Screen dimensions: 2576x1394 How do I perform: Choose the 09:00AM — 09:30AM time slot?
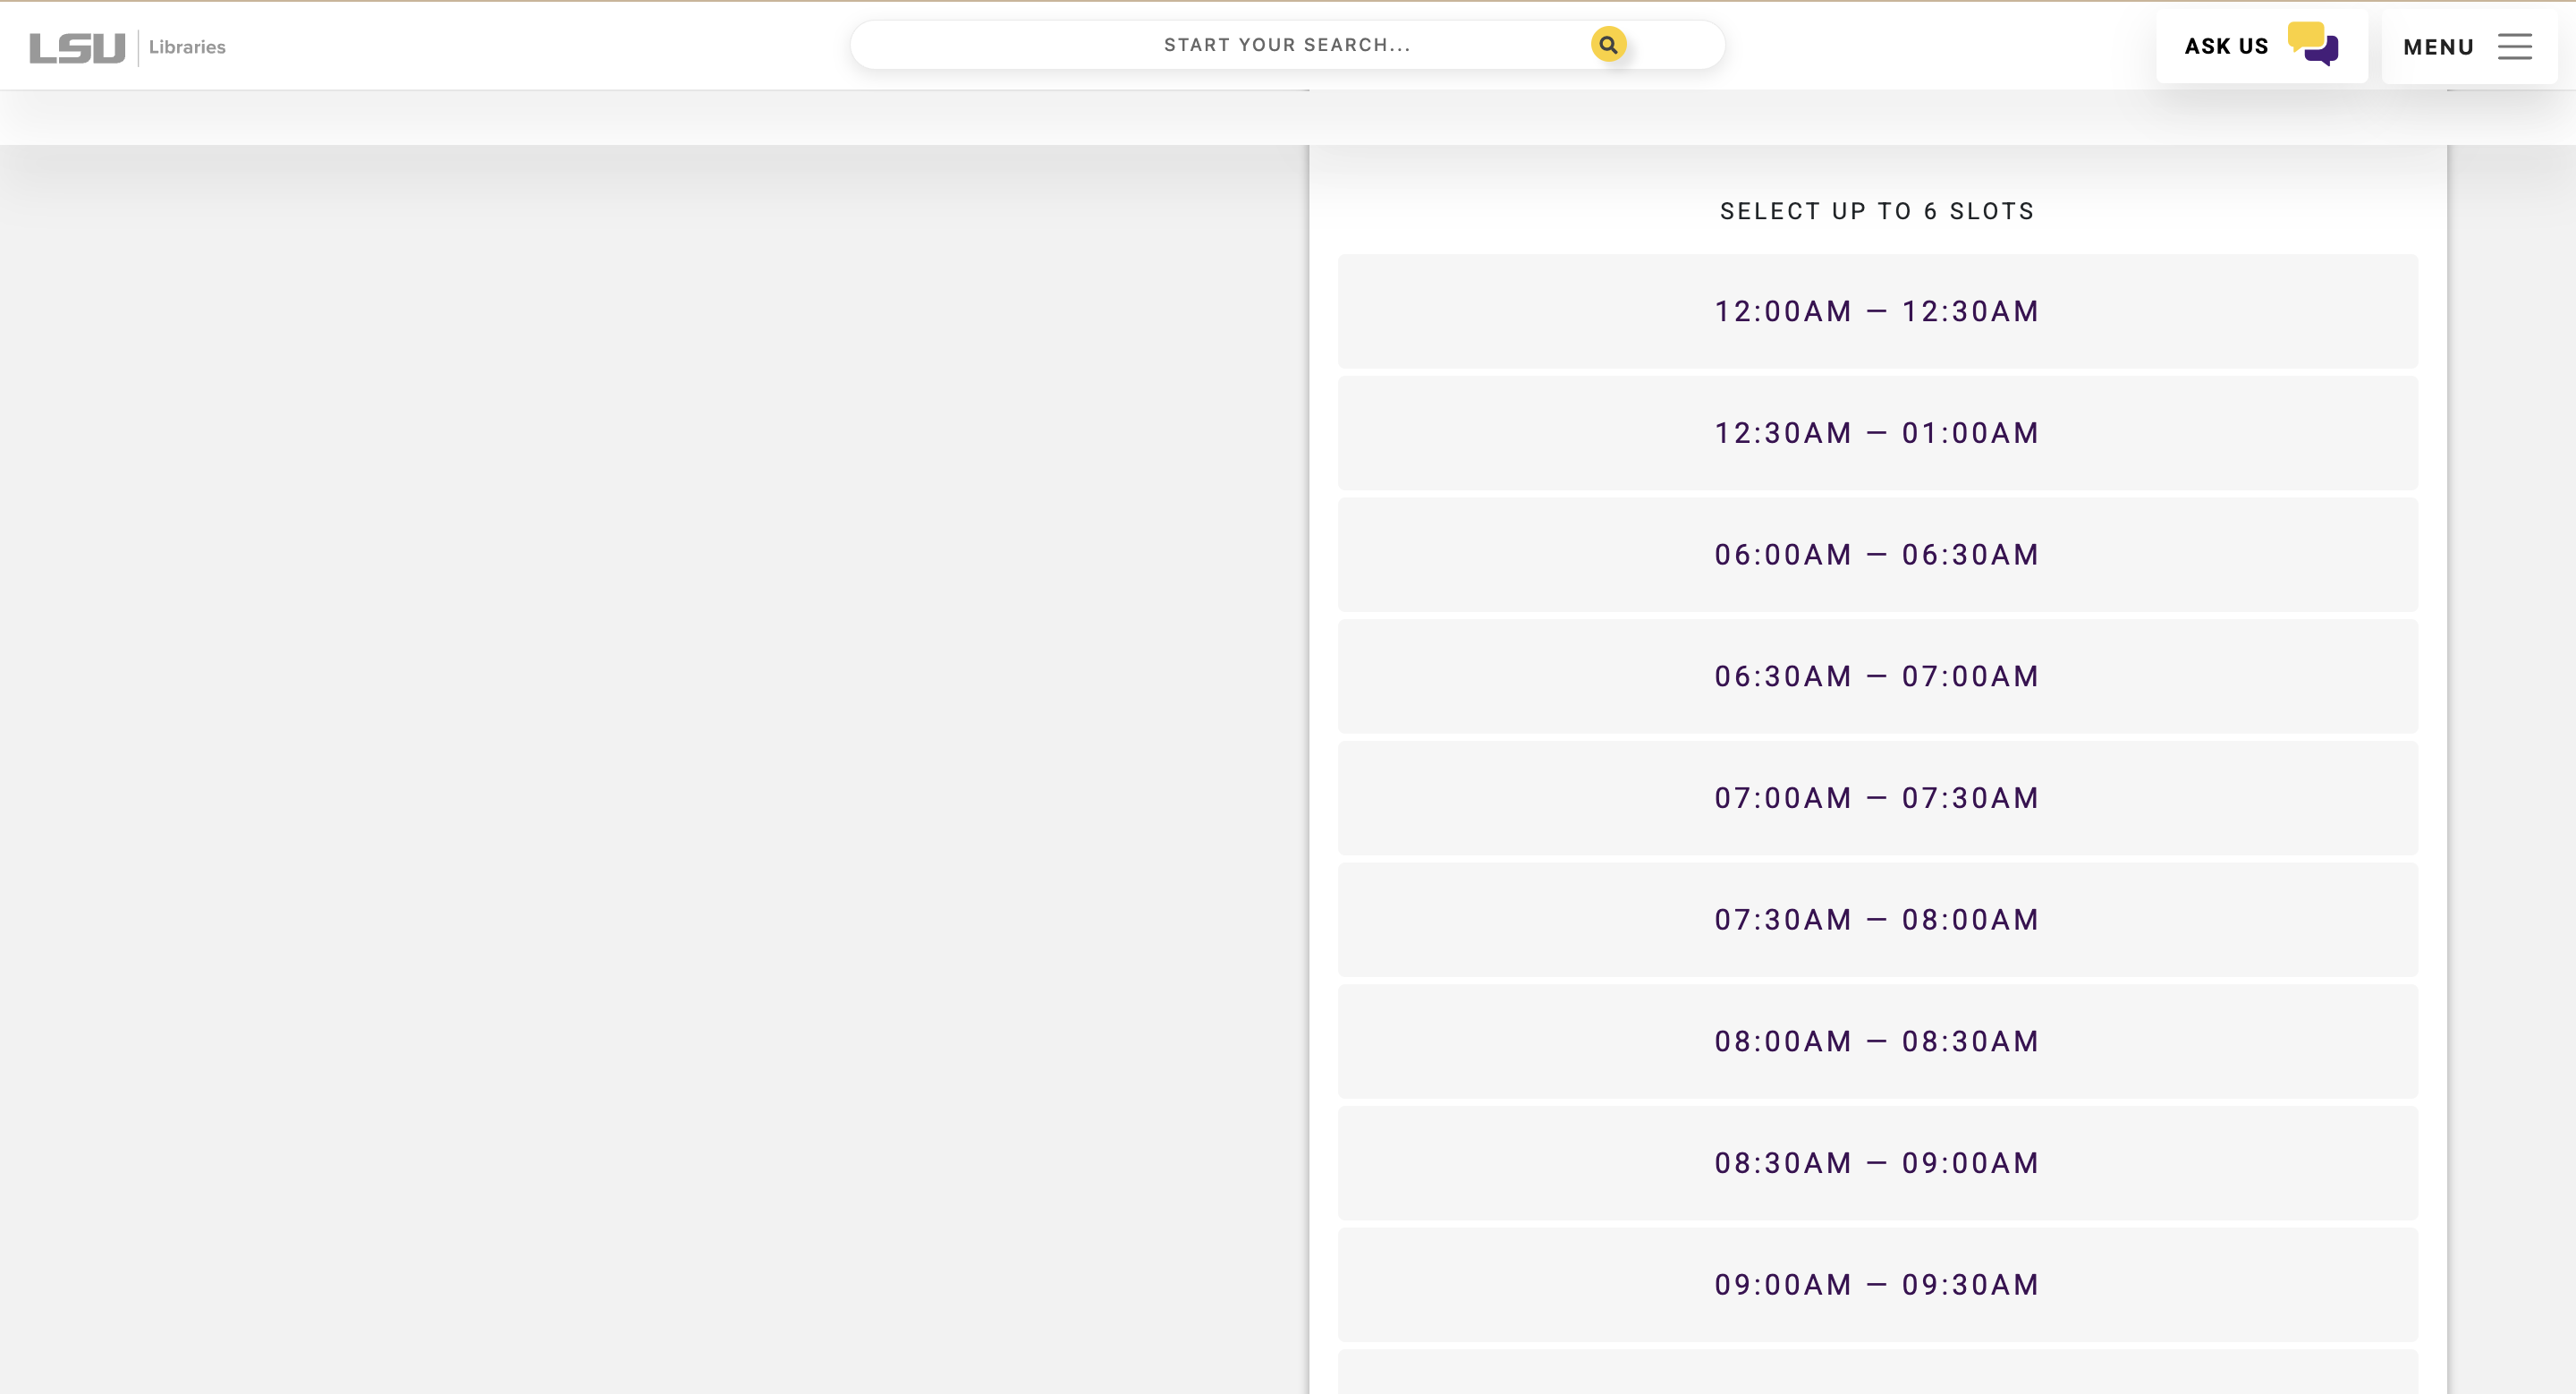tap(1877, 1285)
